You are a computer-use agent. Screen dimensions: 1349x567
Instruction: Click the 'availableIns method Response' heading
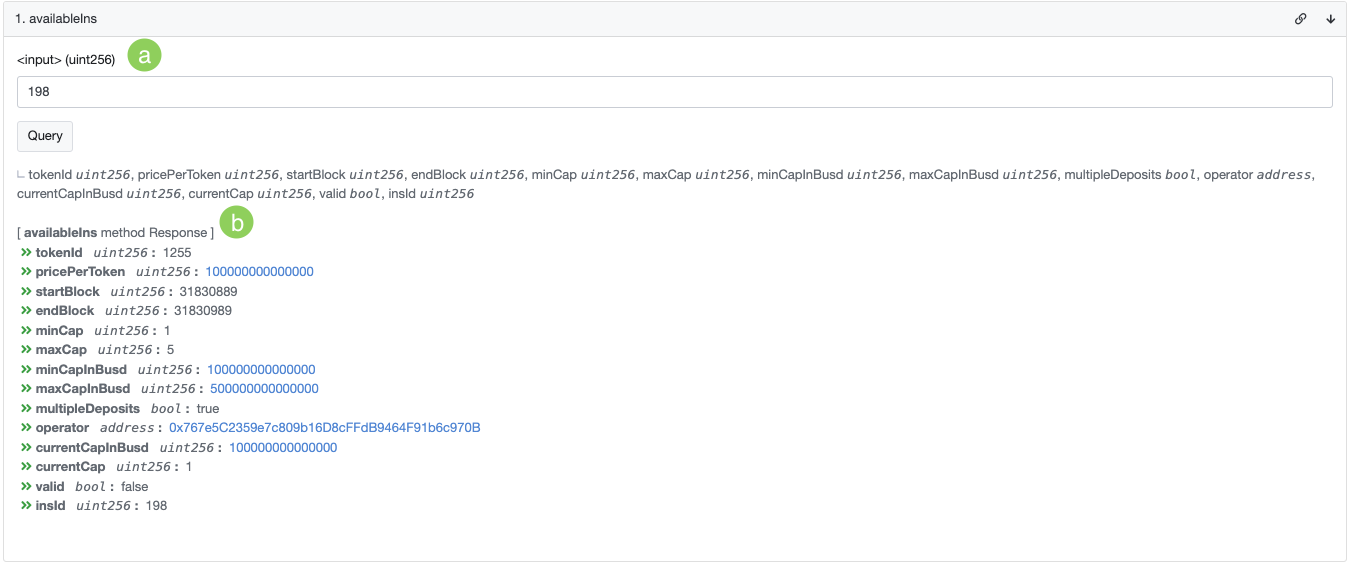115,232
